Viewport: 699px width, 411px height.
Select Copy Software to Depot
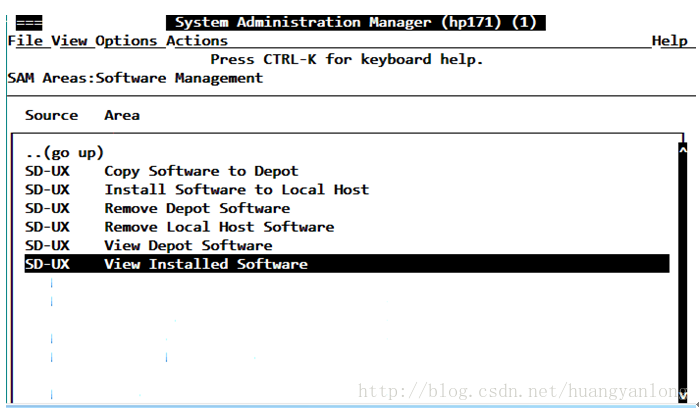tap(347, 171)
